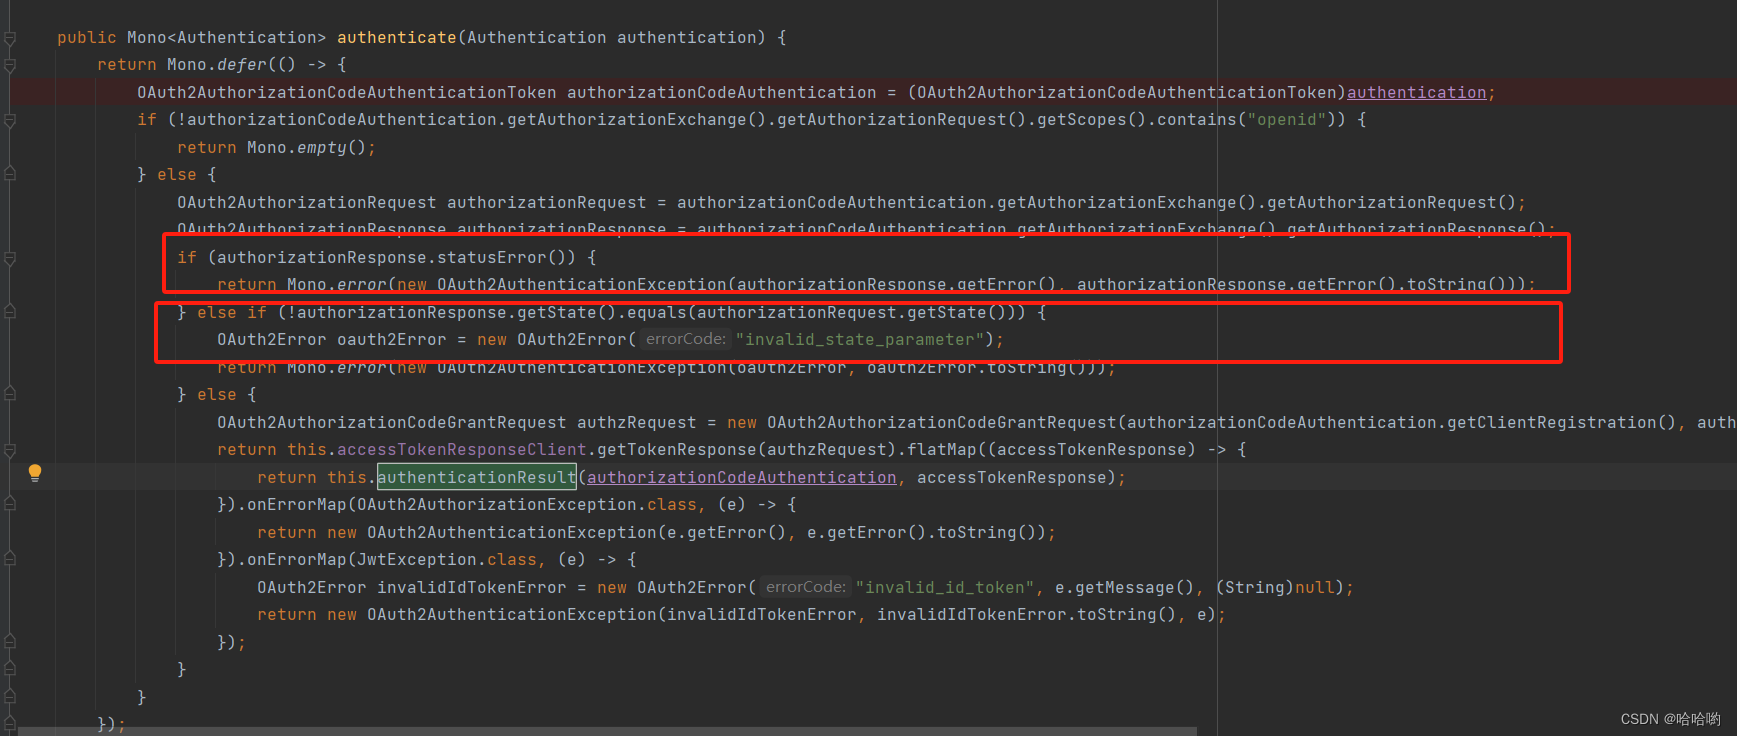This screenshot has width=1737, height=736.
Task: Fold the if block checking getScopes openid
Action: pyautogui.click(x=10, y=120)
